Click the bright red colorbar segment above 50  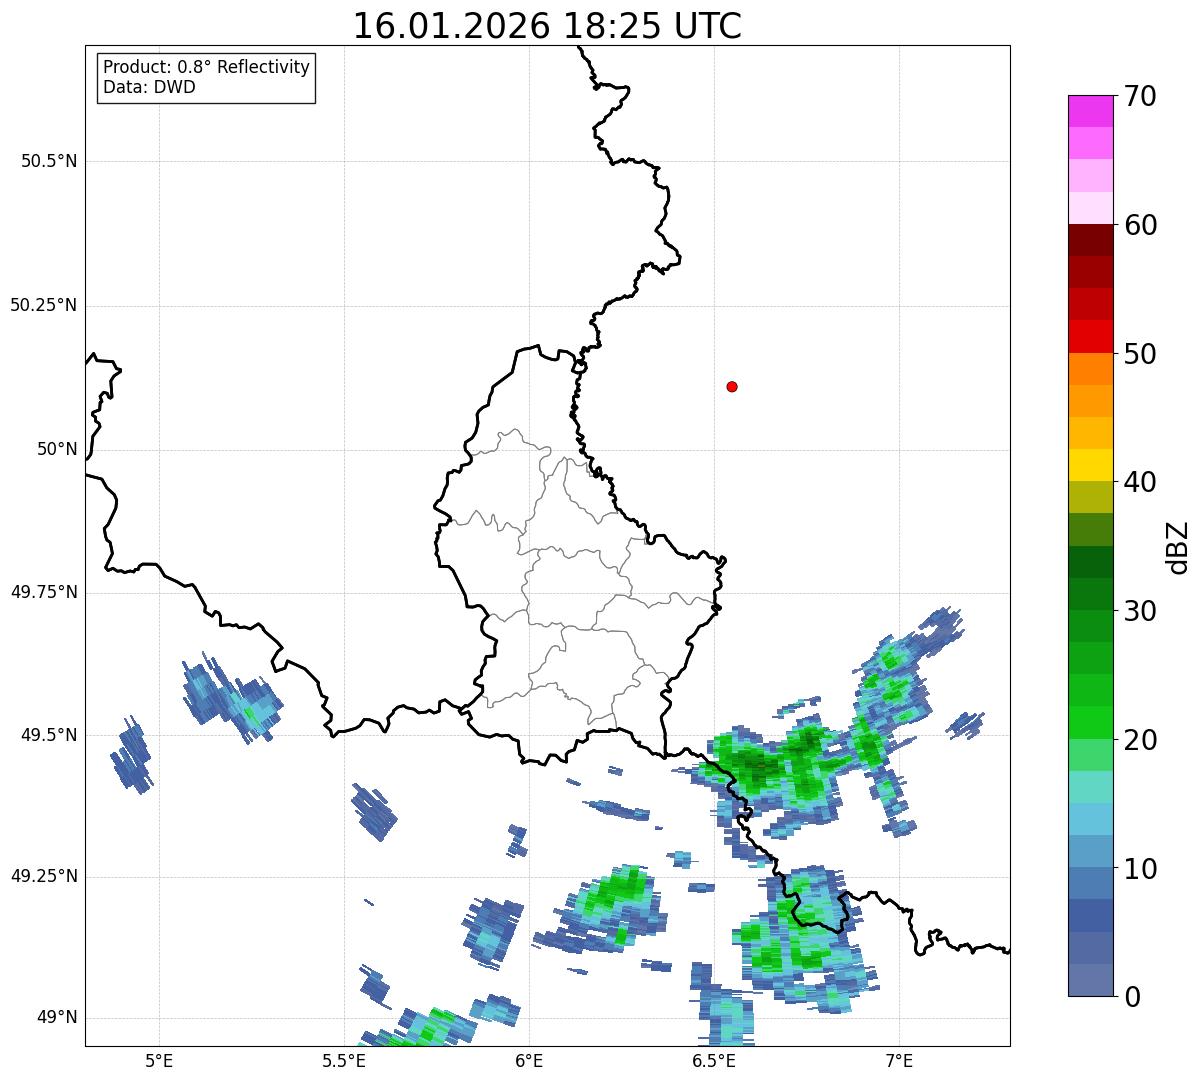1090,336
